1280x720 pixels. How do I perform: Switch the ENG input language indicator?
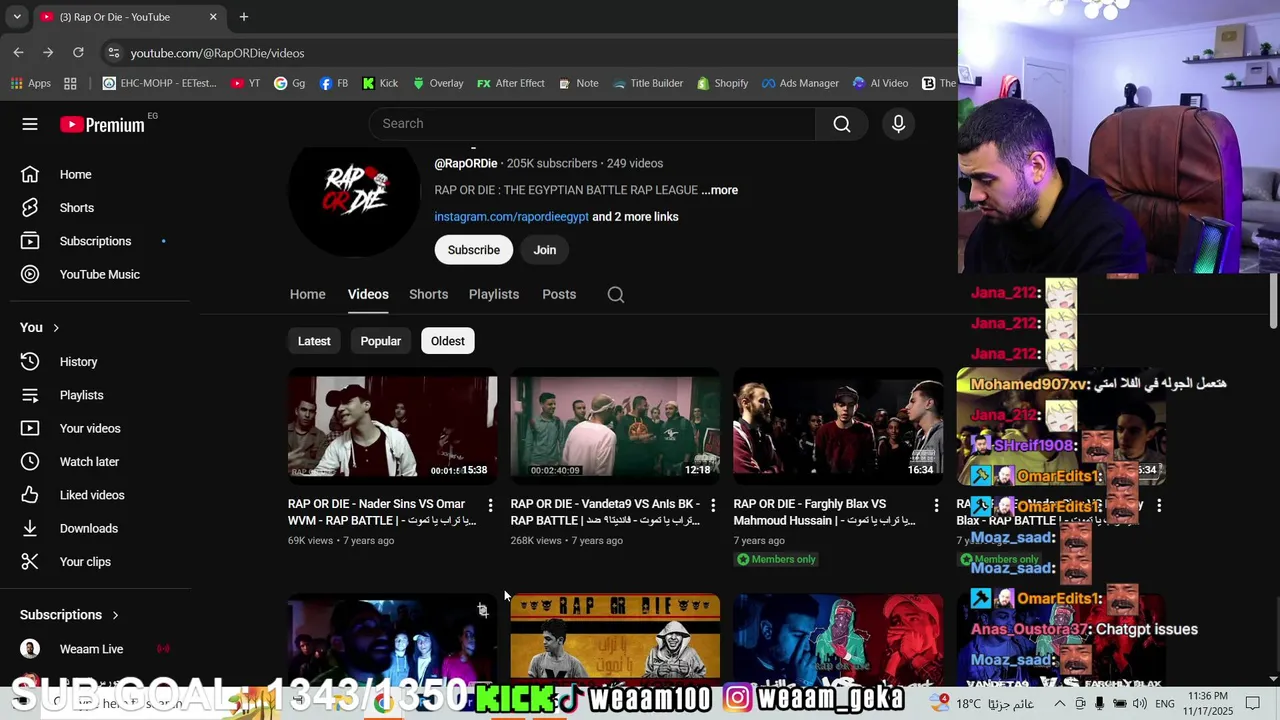click(x=1165, y=704)
